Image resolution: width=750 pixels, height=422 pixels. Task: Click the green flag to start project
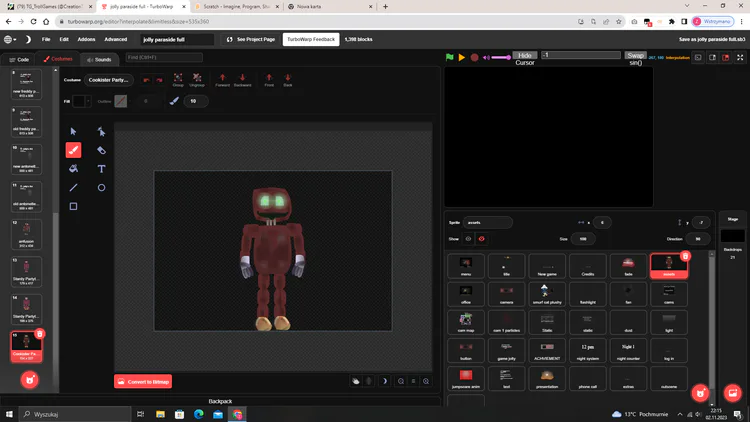(449, 57)
